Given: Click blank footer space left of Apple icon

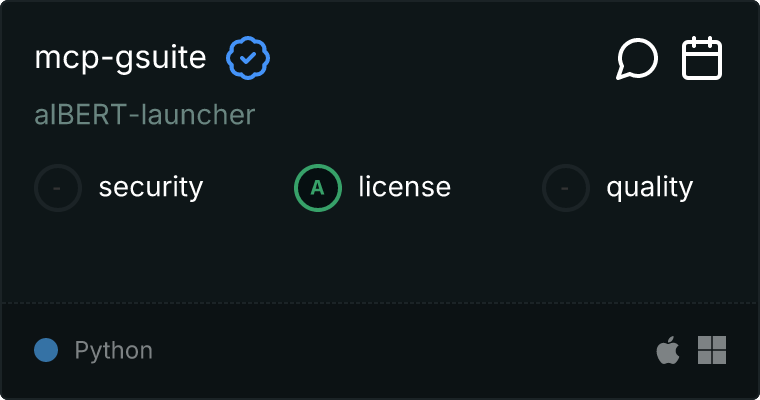Looking at the screenshot, I should pos(400,350).
